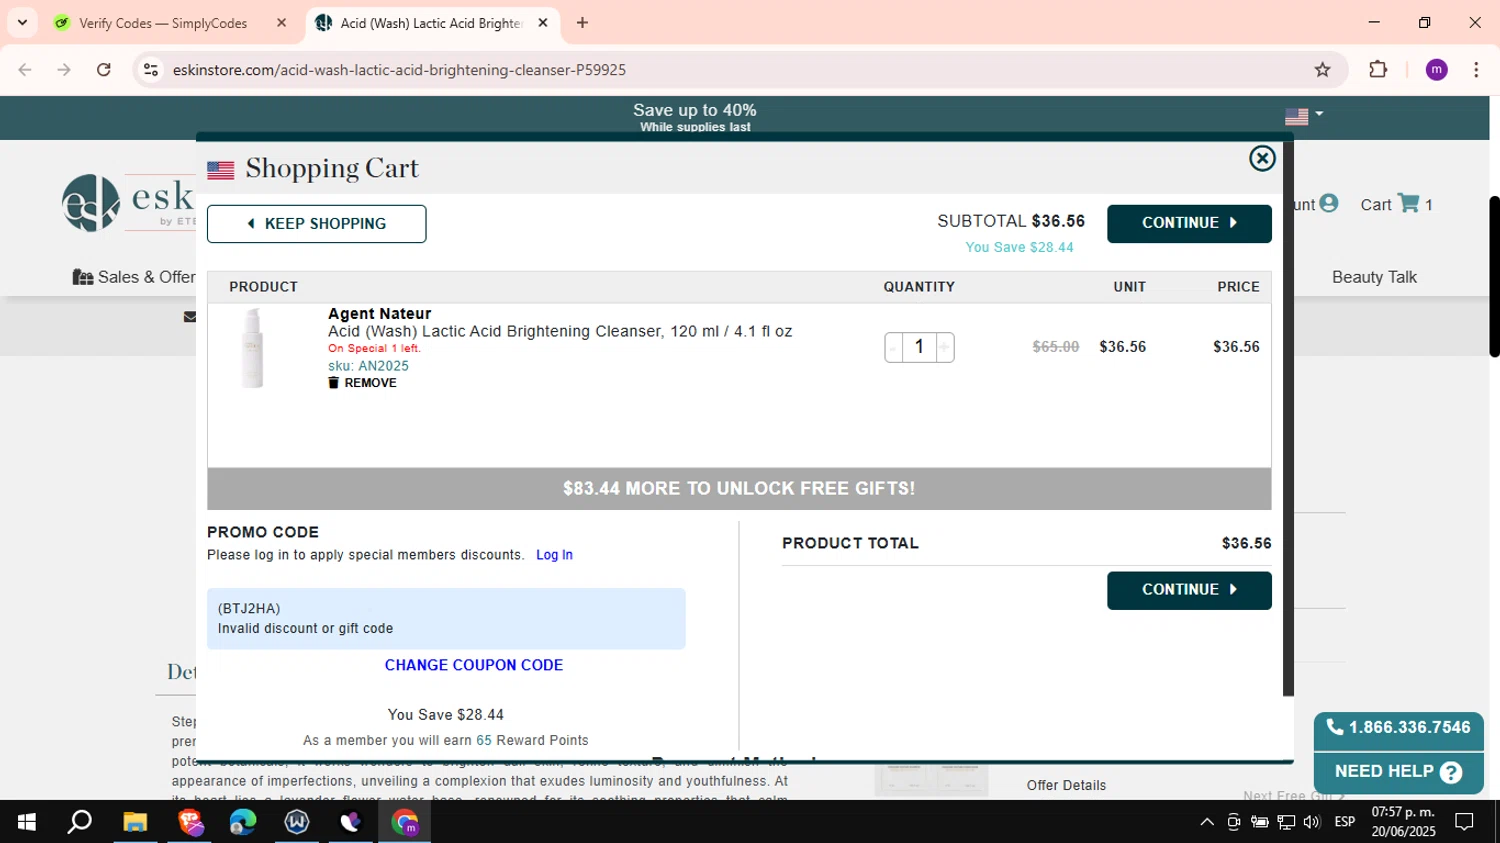Click the US flag icon in cart header

[221, 170]
